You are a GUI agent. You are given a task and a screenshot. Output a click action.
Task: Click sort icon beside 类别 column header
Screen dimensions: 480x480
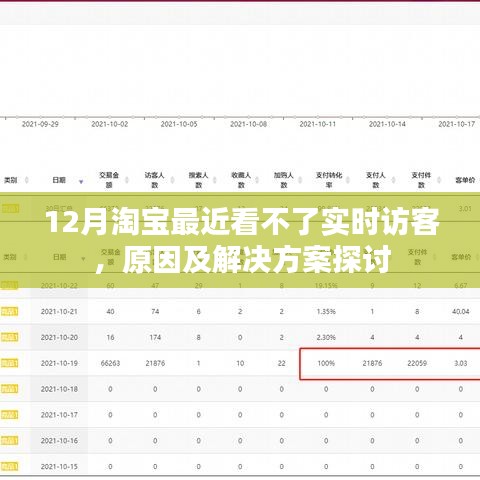click(x=26, y=180)
